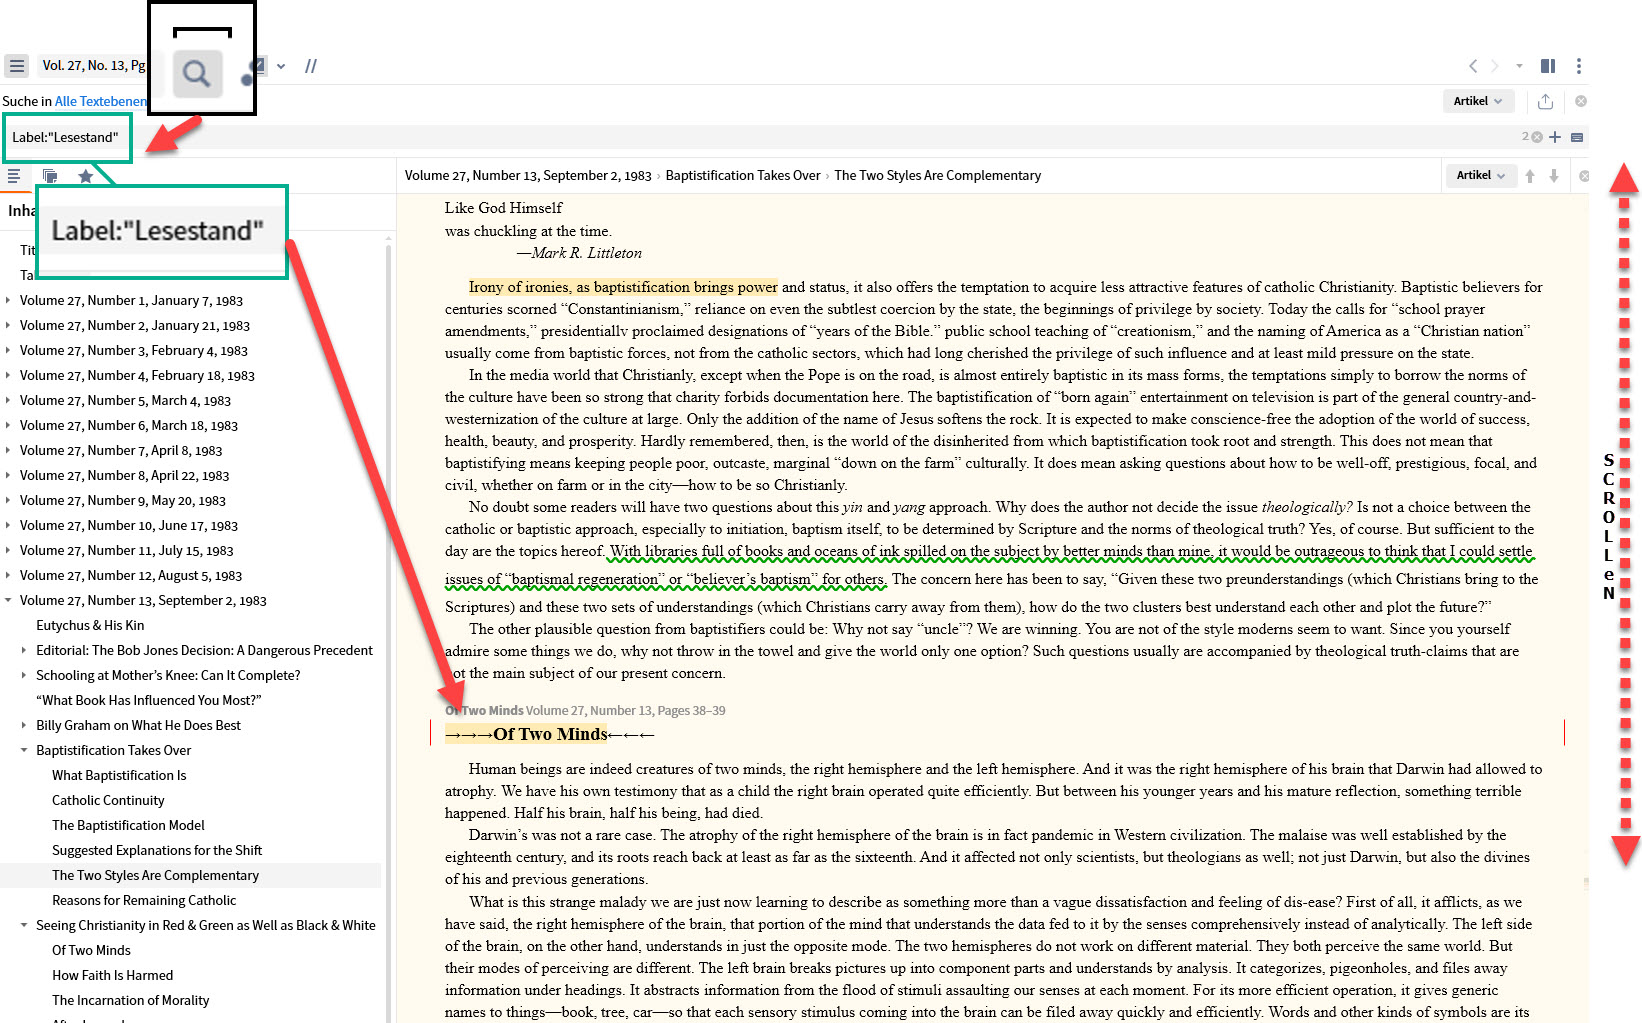Open Volume 27, Number 6, March 18, 1983
Viewport: 1642px width, 1023px height.
coord(129,425)
